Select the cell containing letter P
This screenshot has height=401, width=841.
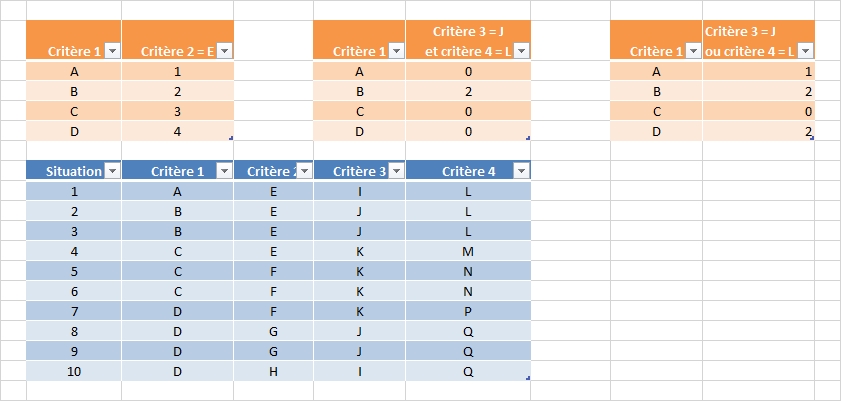point(468,311)
